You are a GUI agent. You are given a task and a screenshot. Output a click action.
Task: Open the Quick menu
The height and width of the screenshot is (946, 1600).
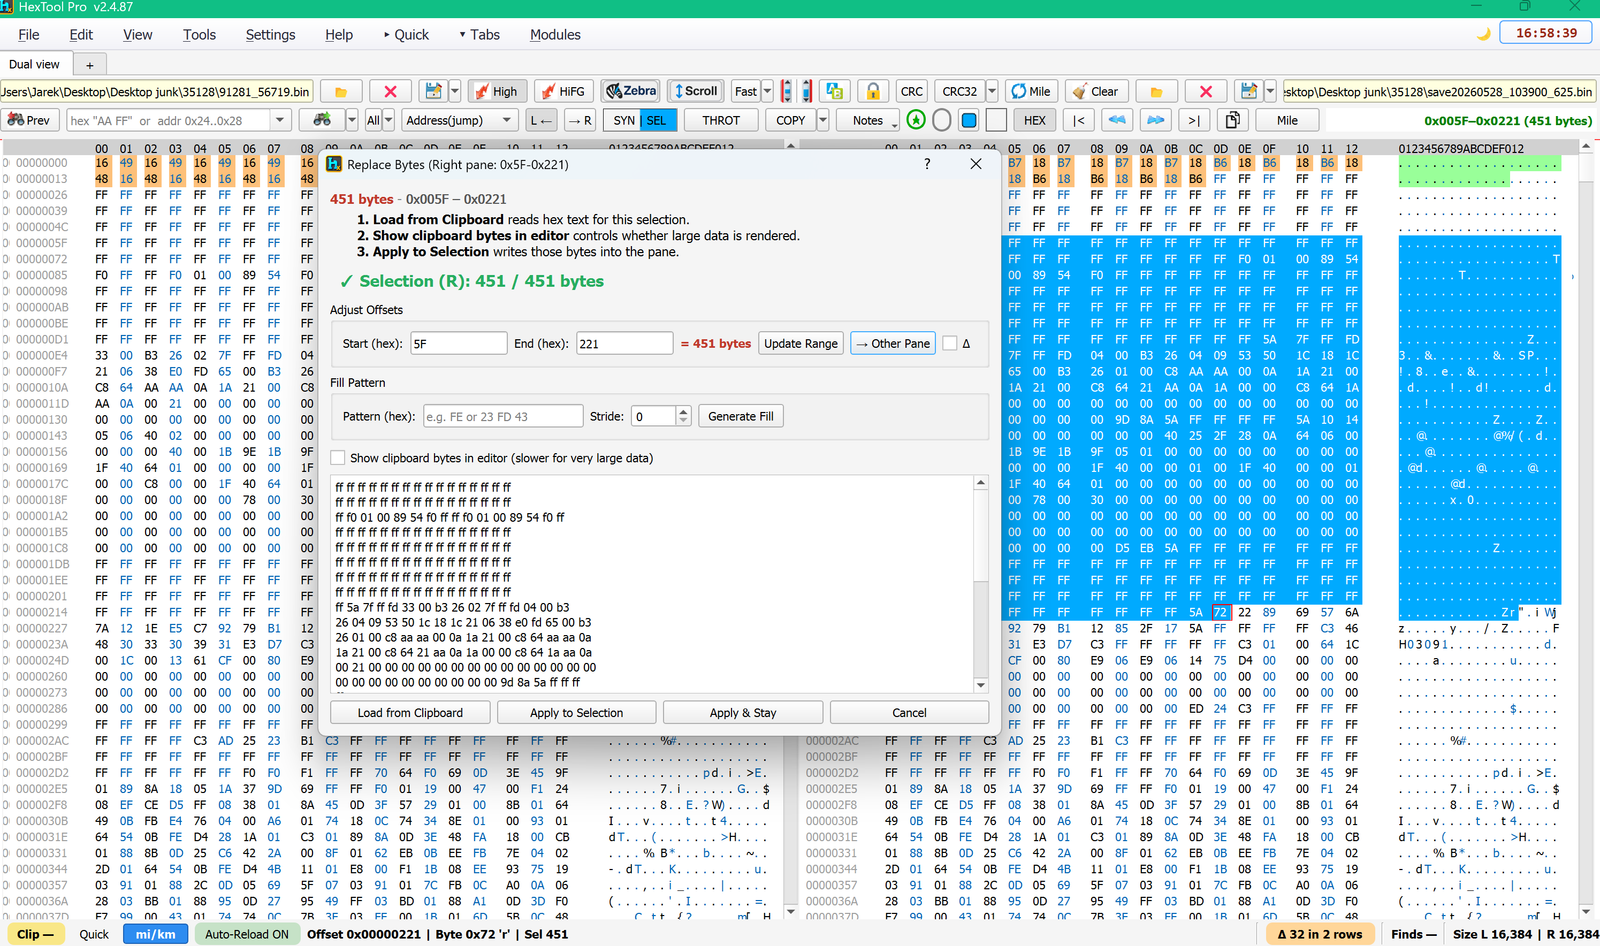click(406, 34)
